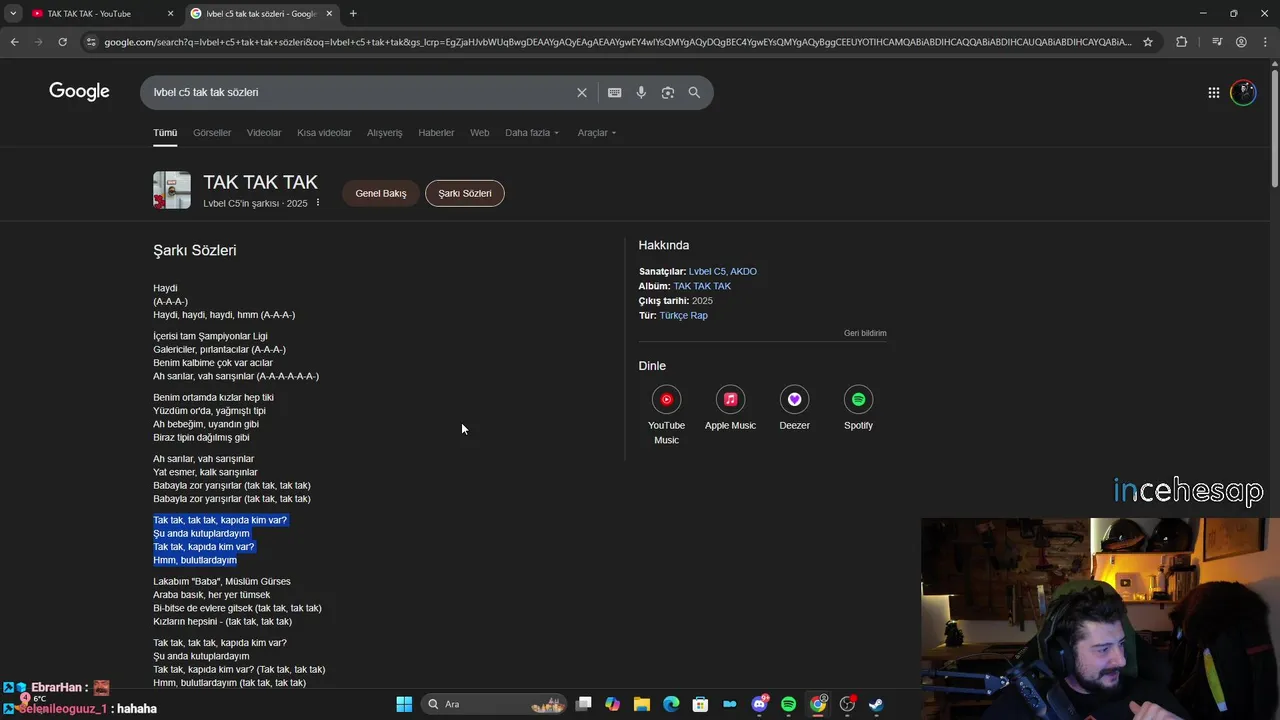
Task: Select the 'Kısa videolar' results tab
Action: tap(324, 133)
